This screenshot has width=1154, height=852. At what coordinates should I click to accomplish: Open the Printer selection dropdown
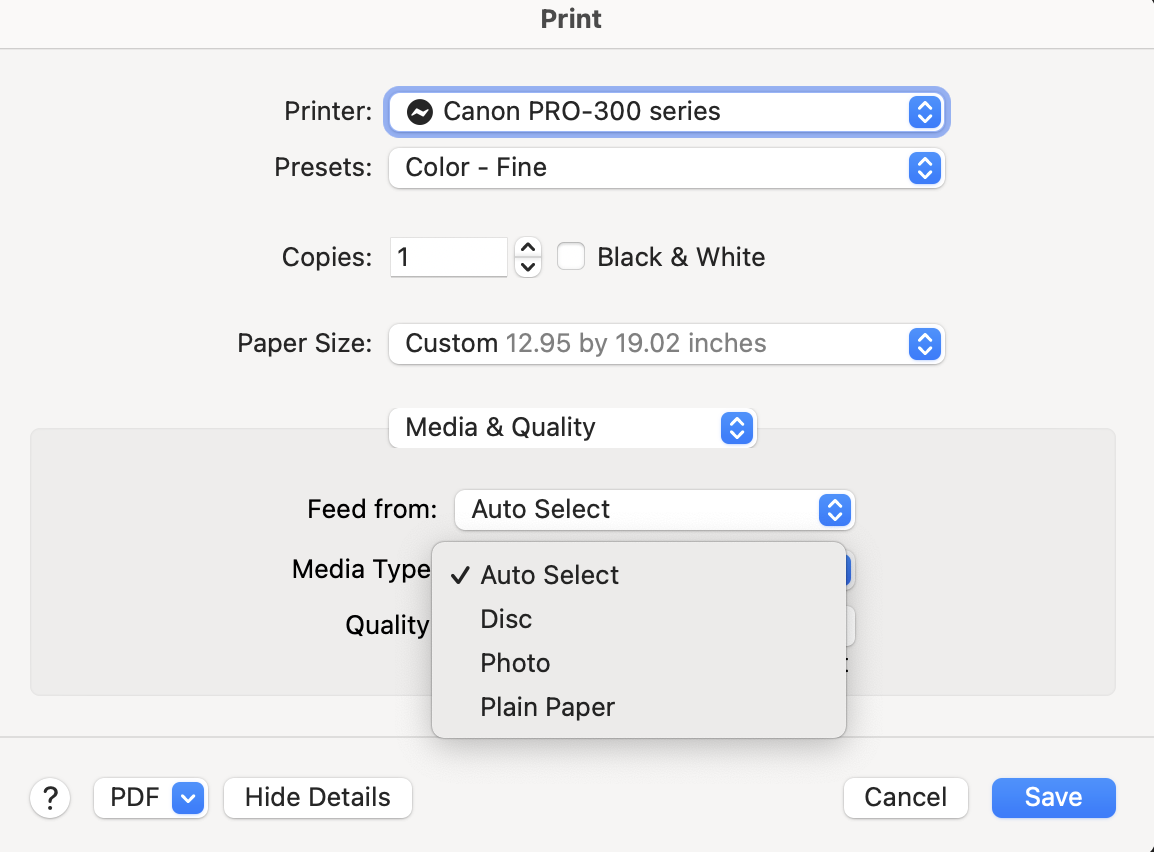[666, 112]
